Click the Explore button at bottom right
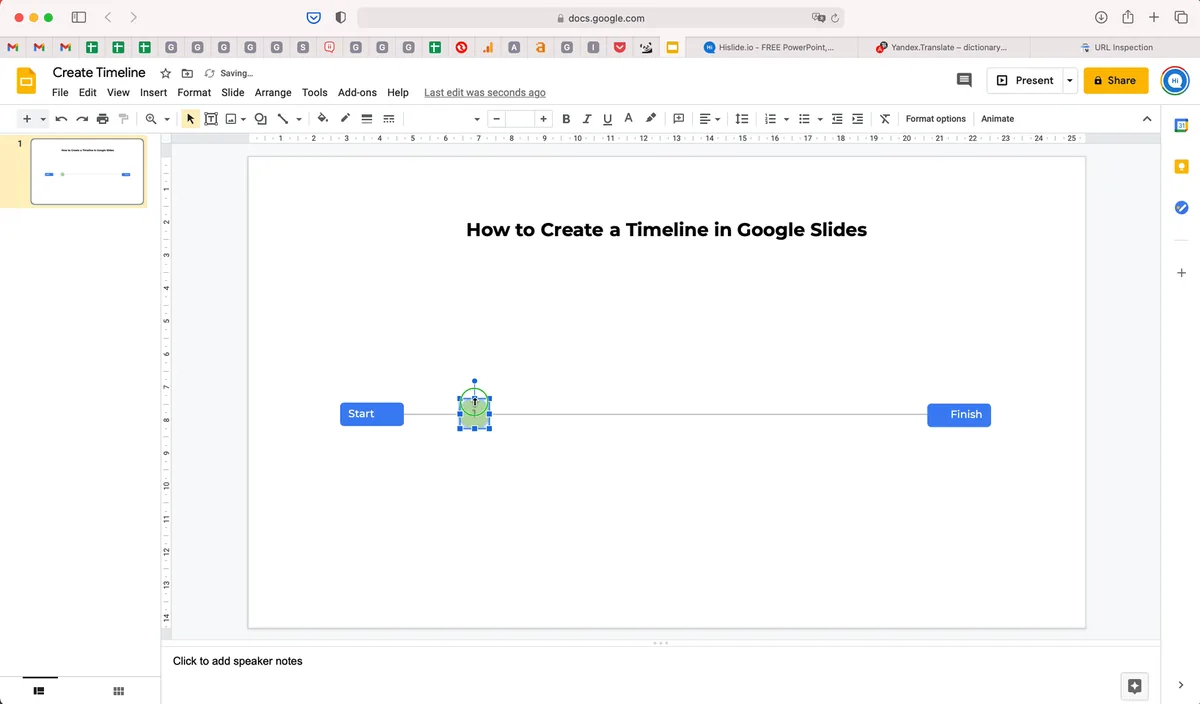Viewport: 1200px width, 704px height. 1134,686
